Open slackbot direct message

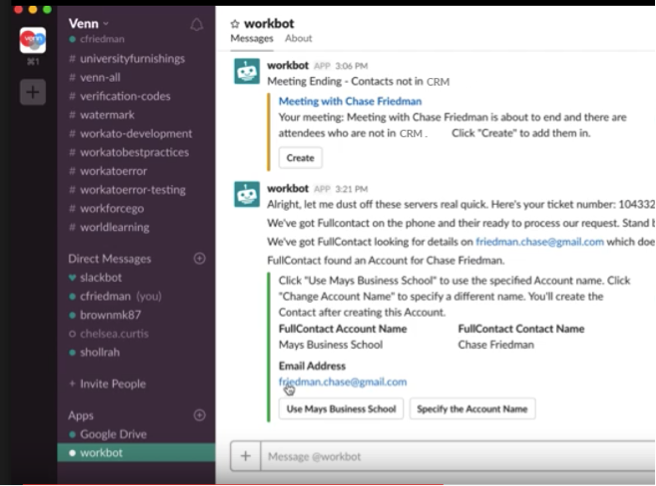[101, 277]
